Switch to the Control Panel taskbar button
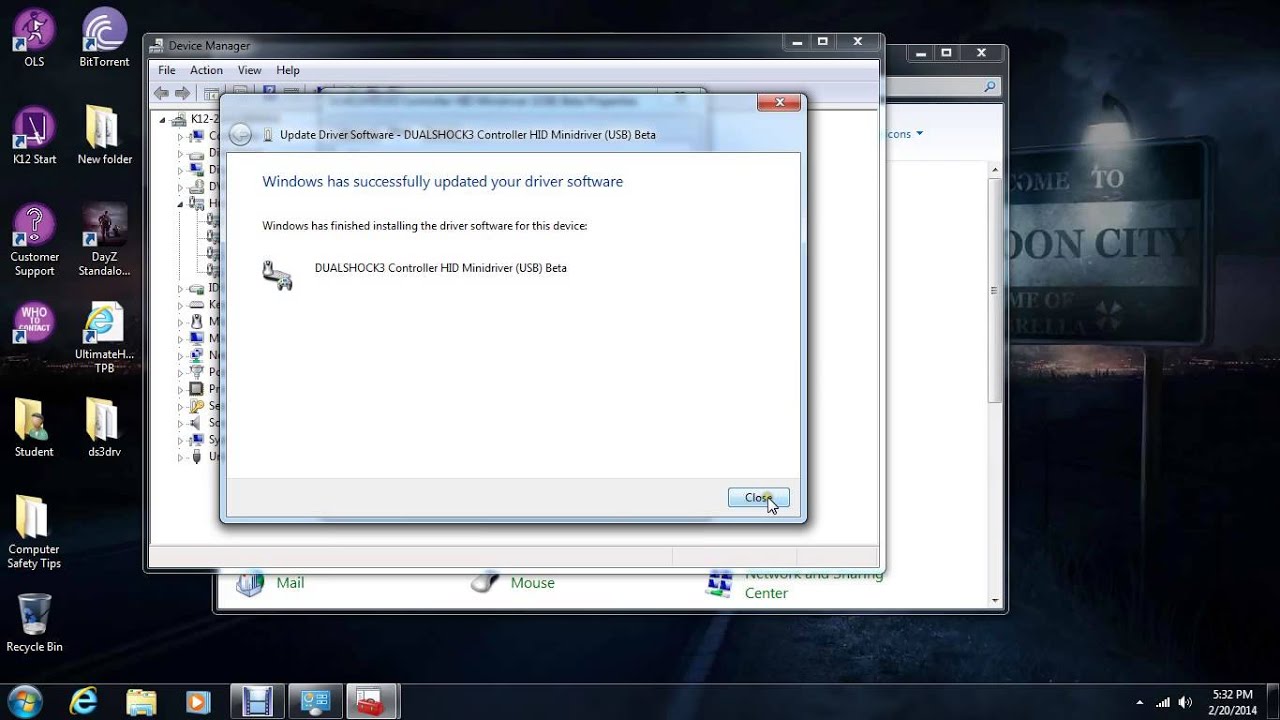This screenshot has width=1280, height=720. coord(315,702)
